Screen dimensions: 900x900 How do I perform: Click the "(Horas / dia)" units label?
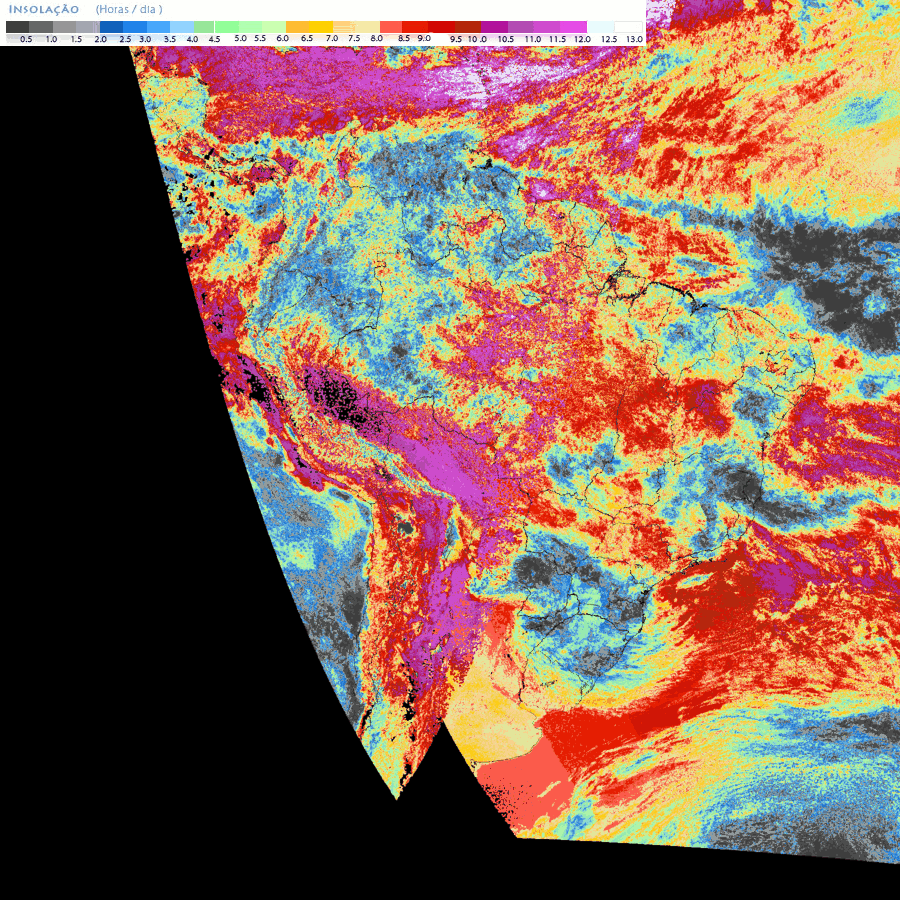click(129, 9)
